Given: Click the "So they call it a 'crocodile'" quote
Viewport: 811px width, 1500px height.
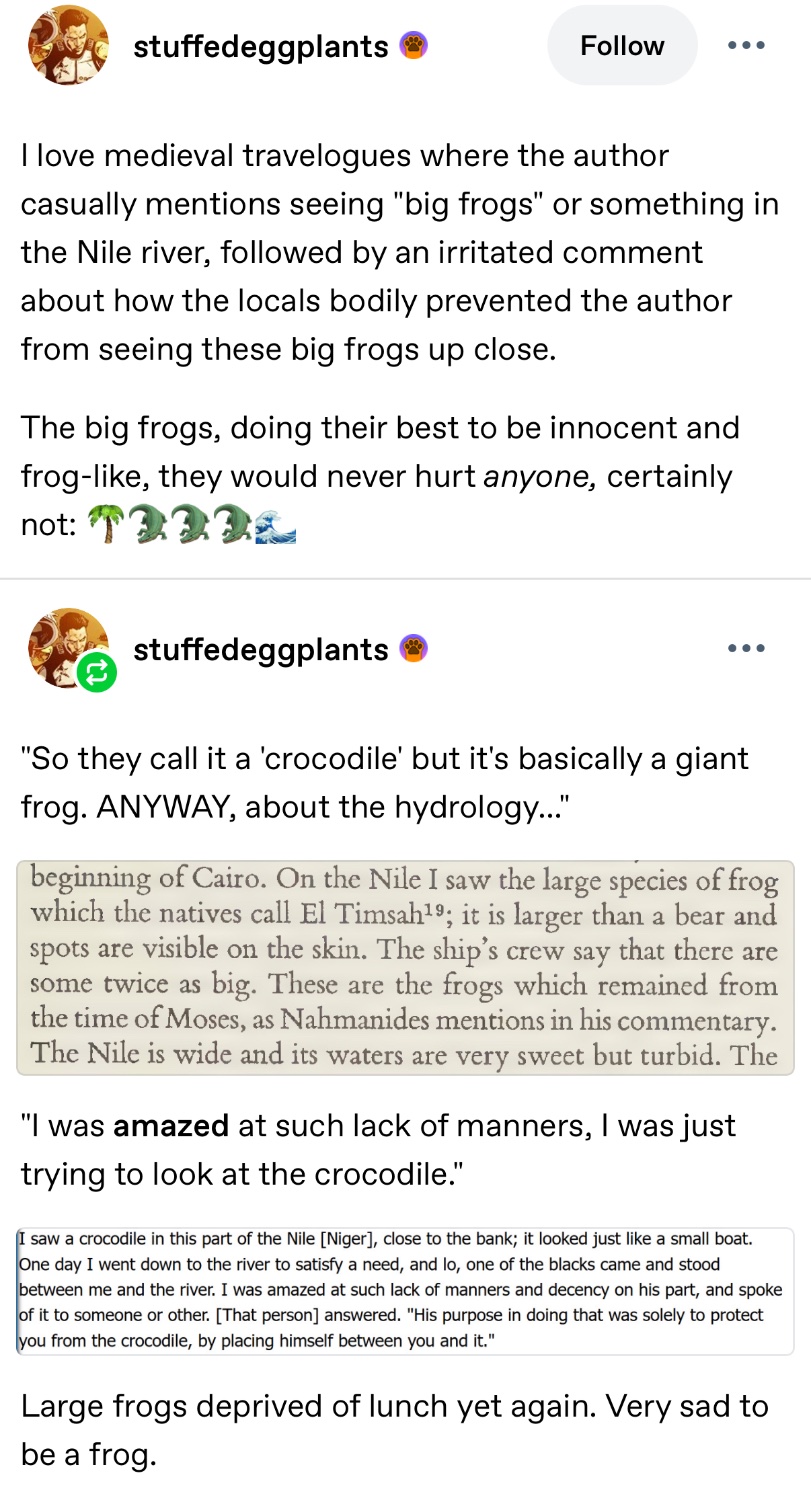Looking at the screenshot, I should 385,782.
